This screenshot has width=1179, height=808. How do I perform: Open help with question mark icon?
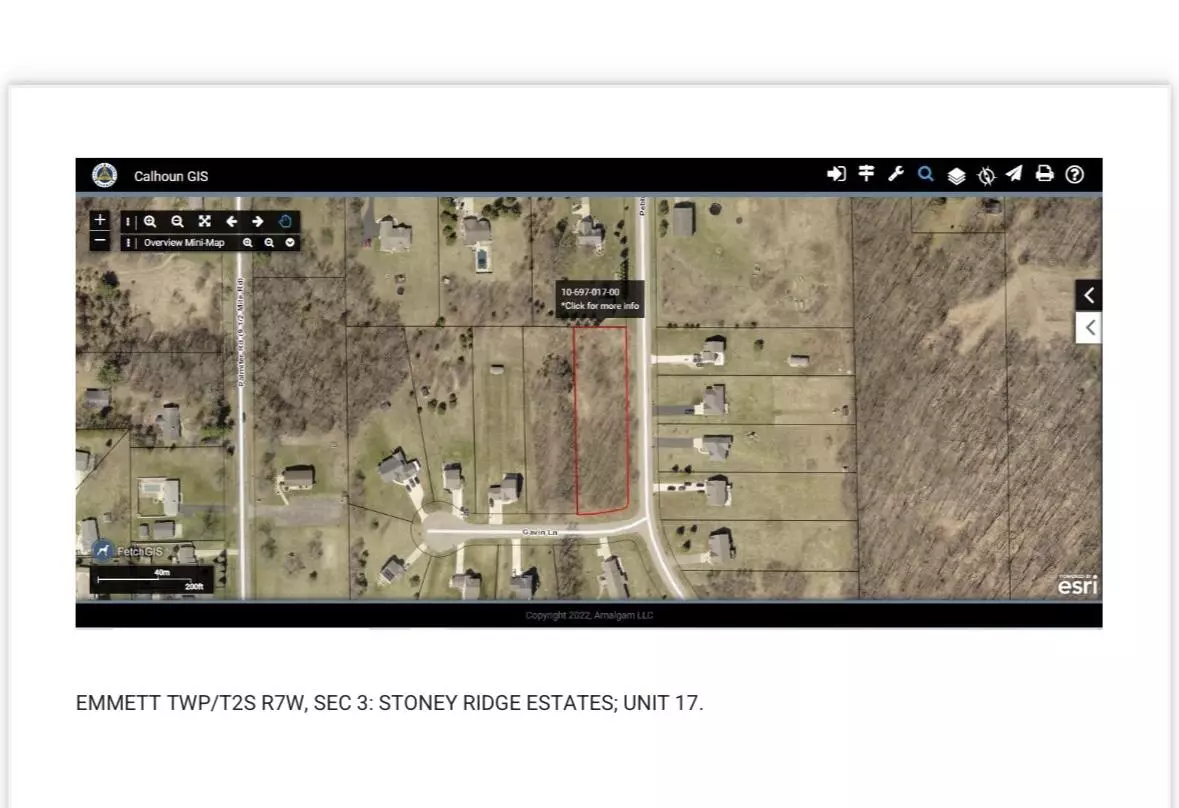(x=1074, y=174)
